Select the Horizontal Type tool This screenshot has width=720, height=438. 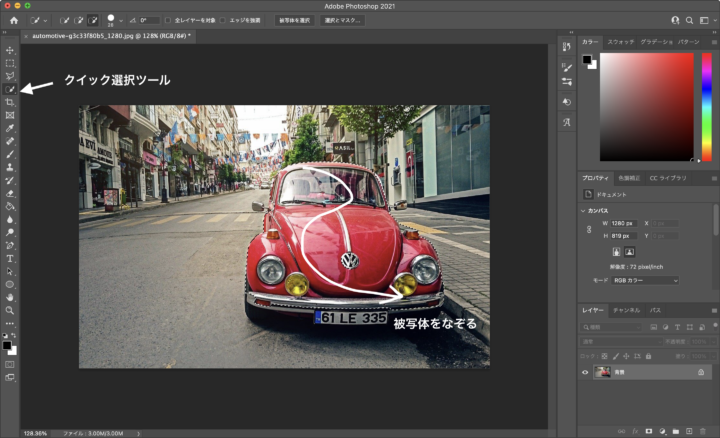coord(10,258)
